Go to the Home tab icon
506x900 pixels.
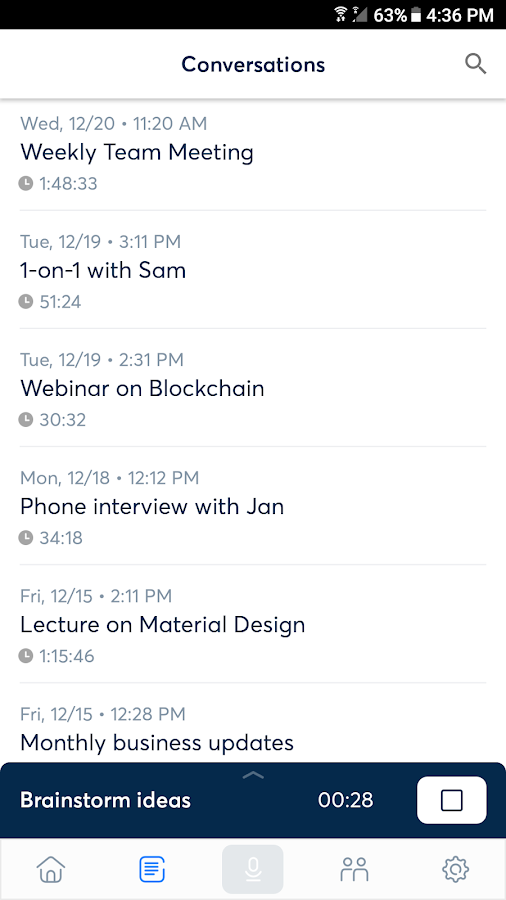[51, 869]
